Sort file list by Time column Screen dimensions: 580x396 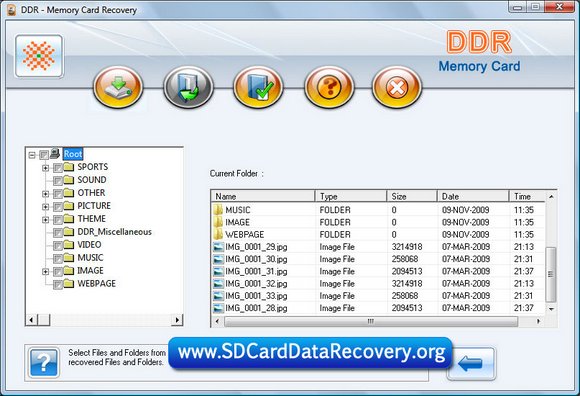coord(527,196)
